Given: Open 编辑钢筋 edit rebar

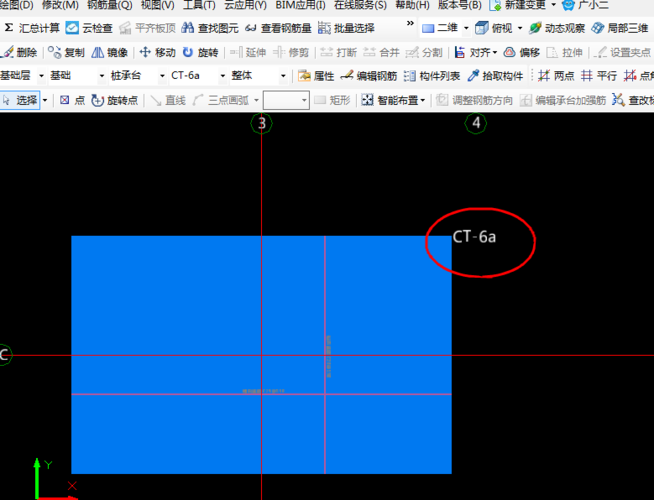Looking at the screenshot, I should coord(369,76).
